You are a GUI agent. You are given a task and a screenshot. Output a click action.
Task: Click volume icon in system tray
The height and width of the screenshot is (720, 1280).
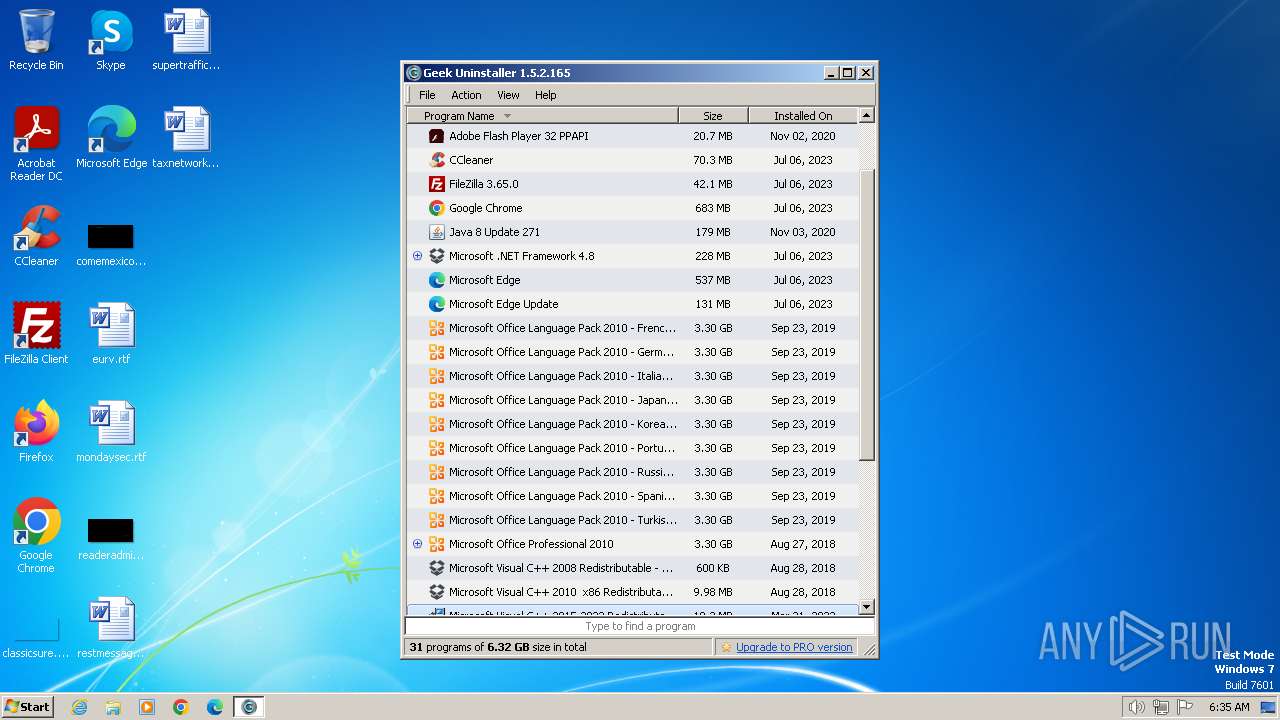click(x=1136, y=707)
